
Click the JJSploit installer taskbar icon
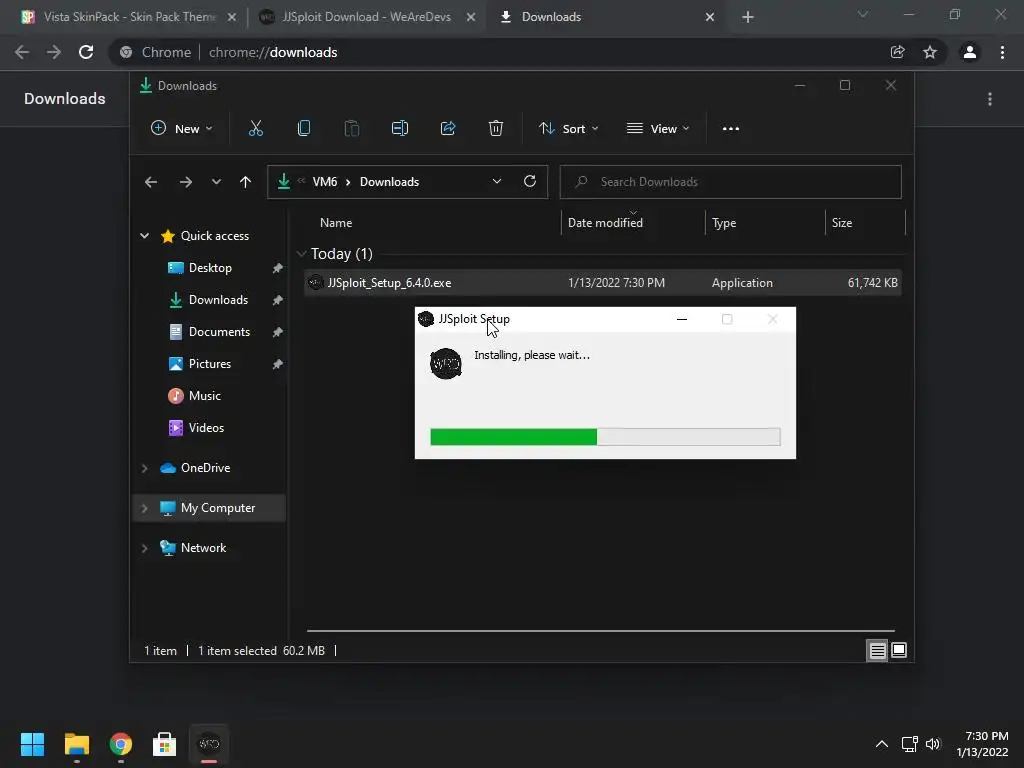coord(209,744)
